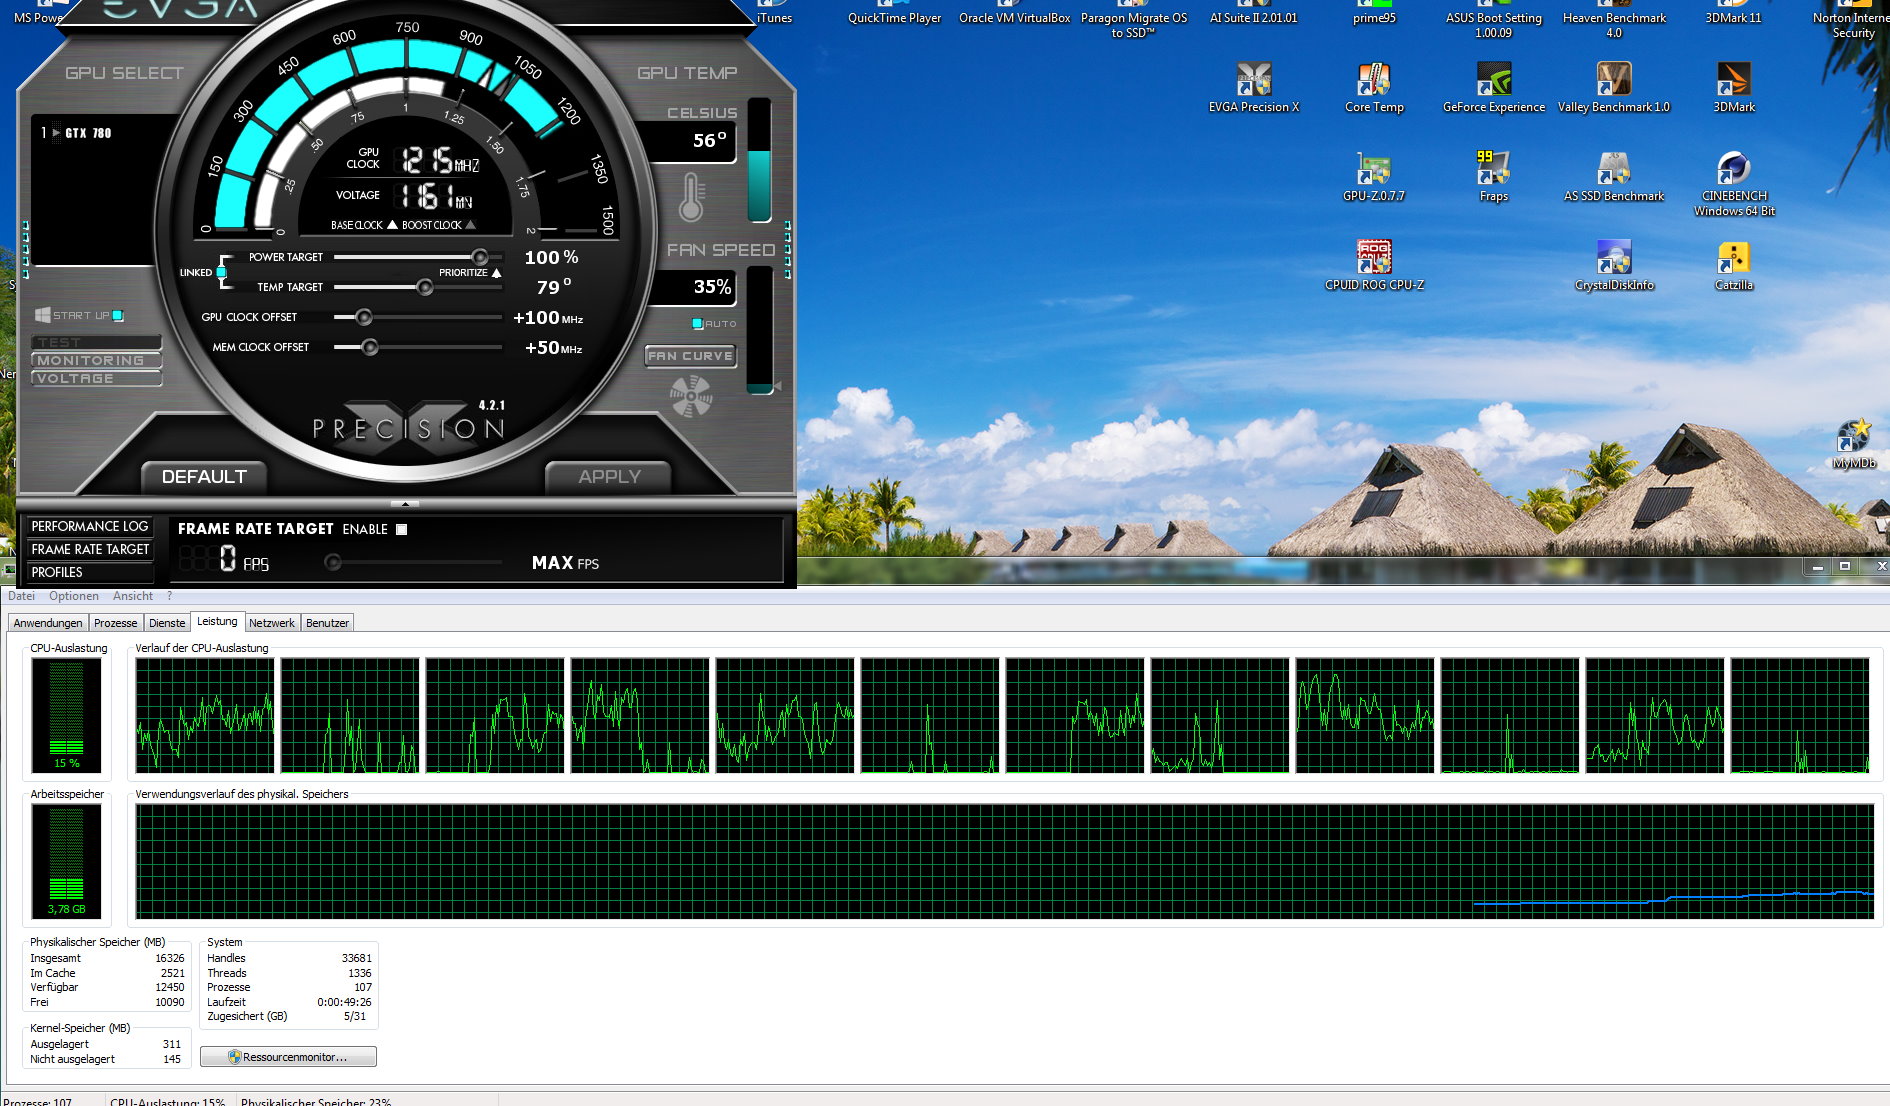Open GeForce Experience shortcut
Screen dimensions: 1890x1106
(x=1494, y=88)
